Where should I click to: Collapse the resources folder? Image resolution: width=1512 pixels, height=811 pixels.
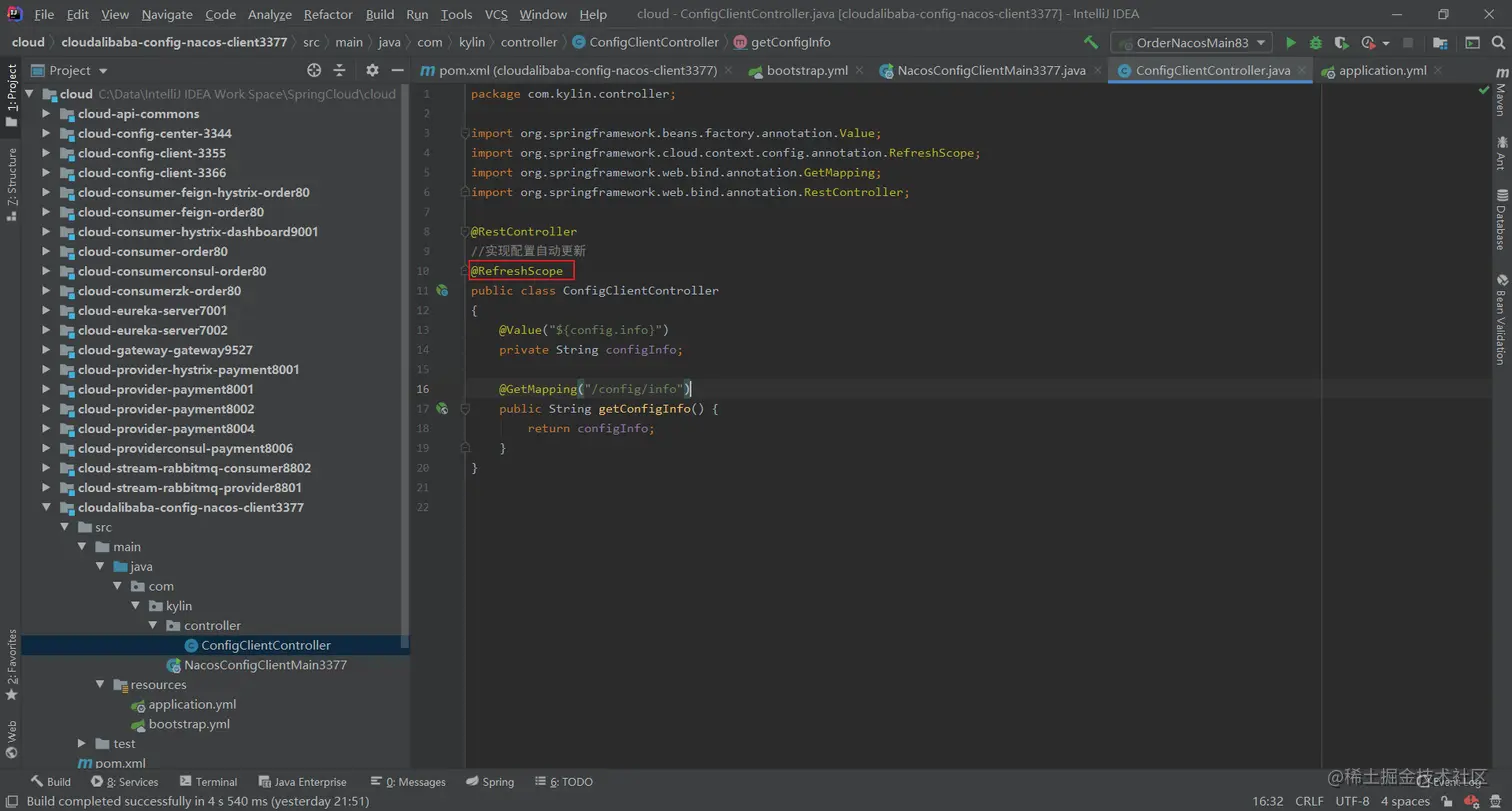click(x=100, y=685)
